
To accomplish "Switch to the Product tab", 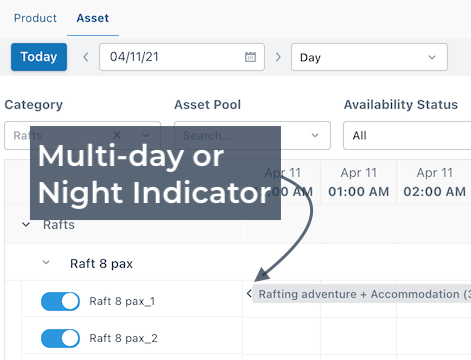I will click(x=35, y=18).
